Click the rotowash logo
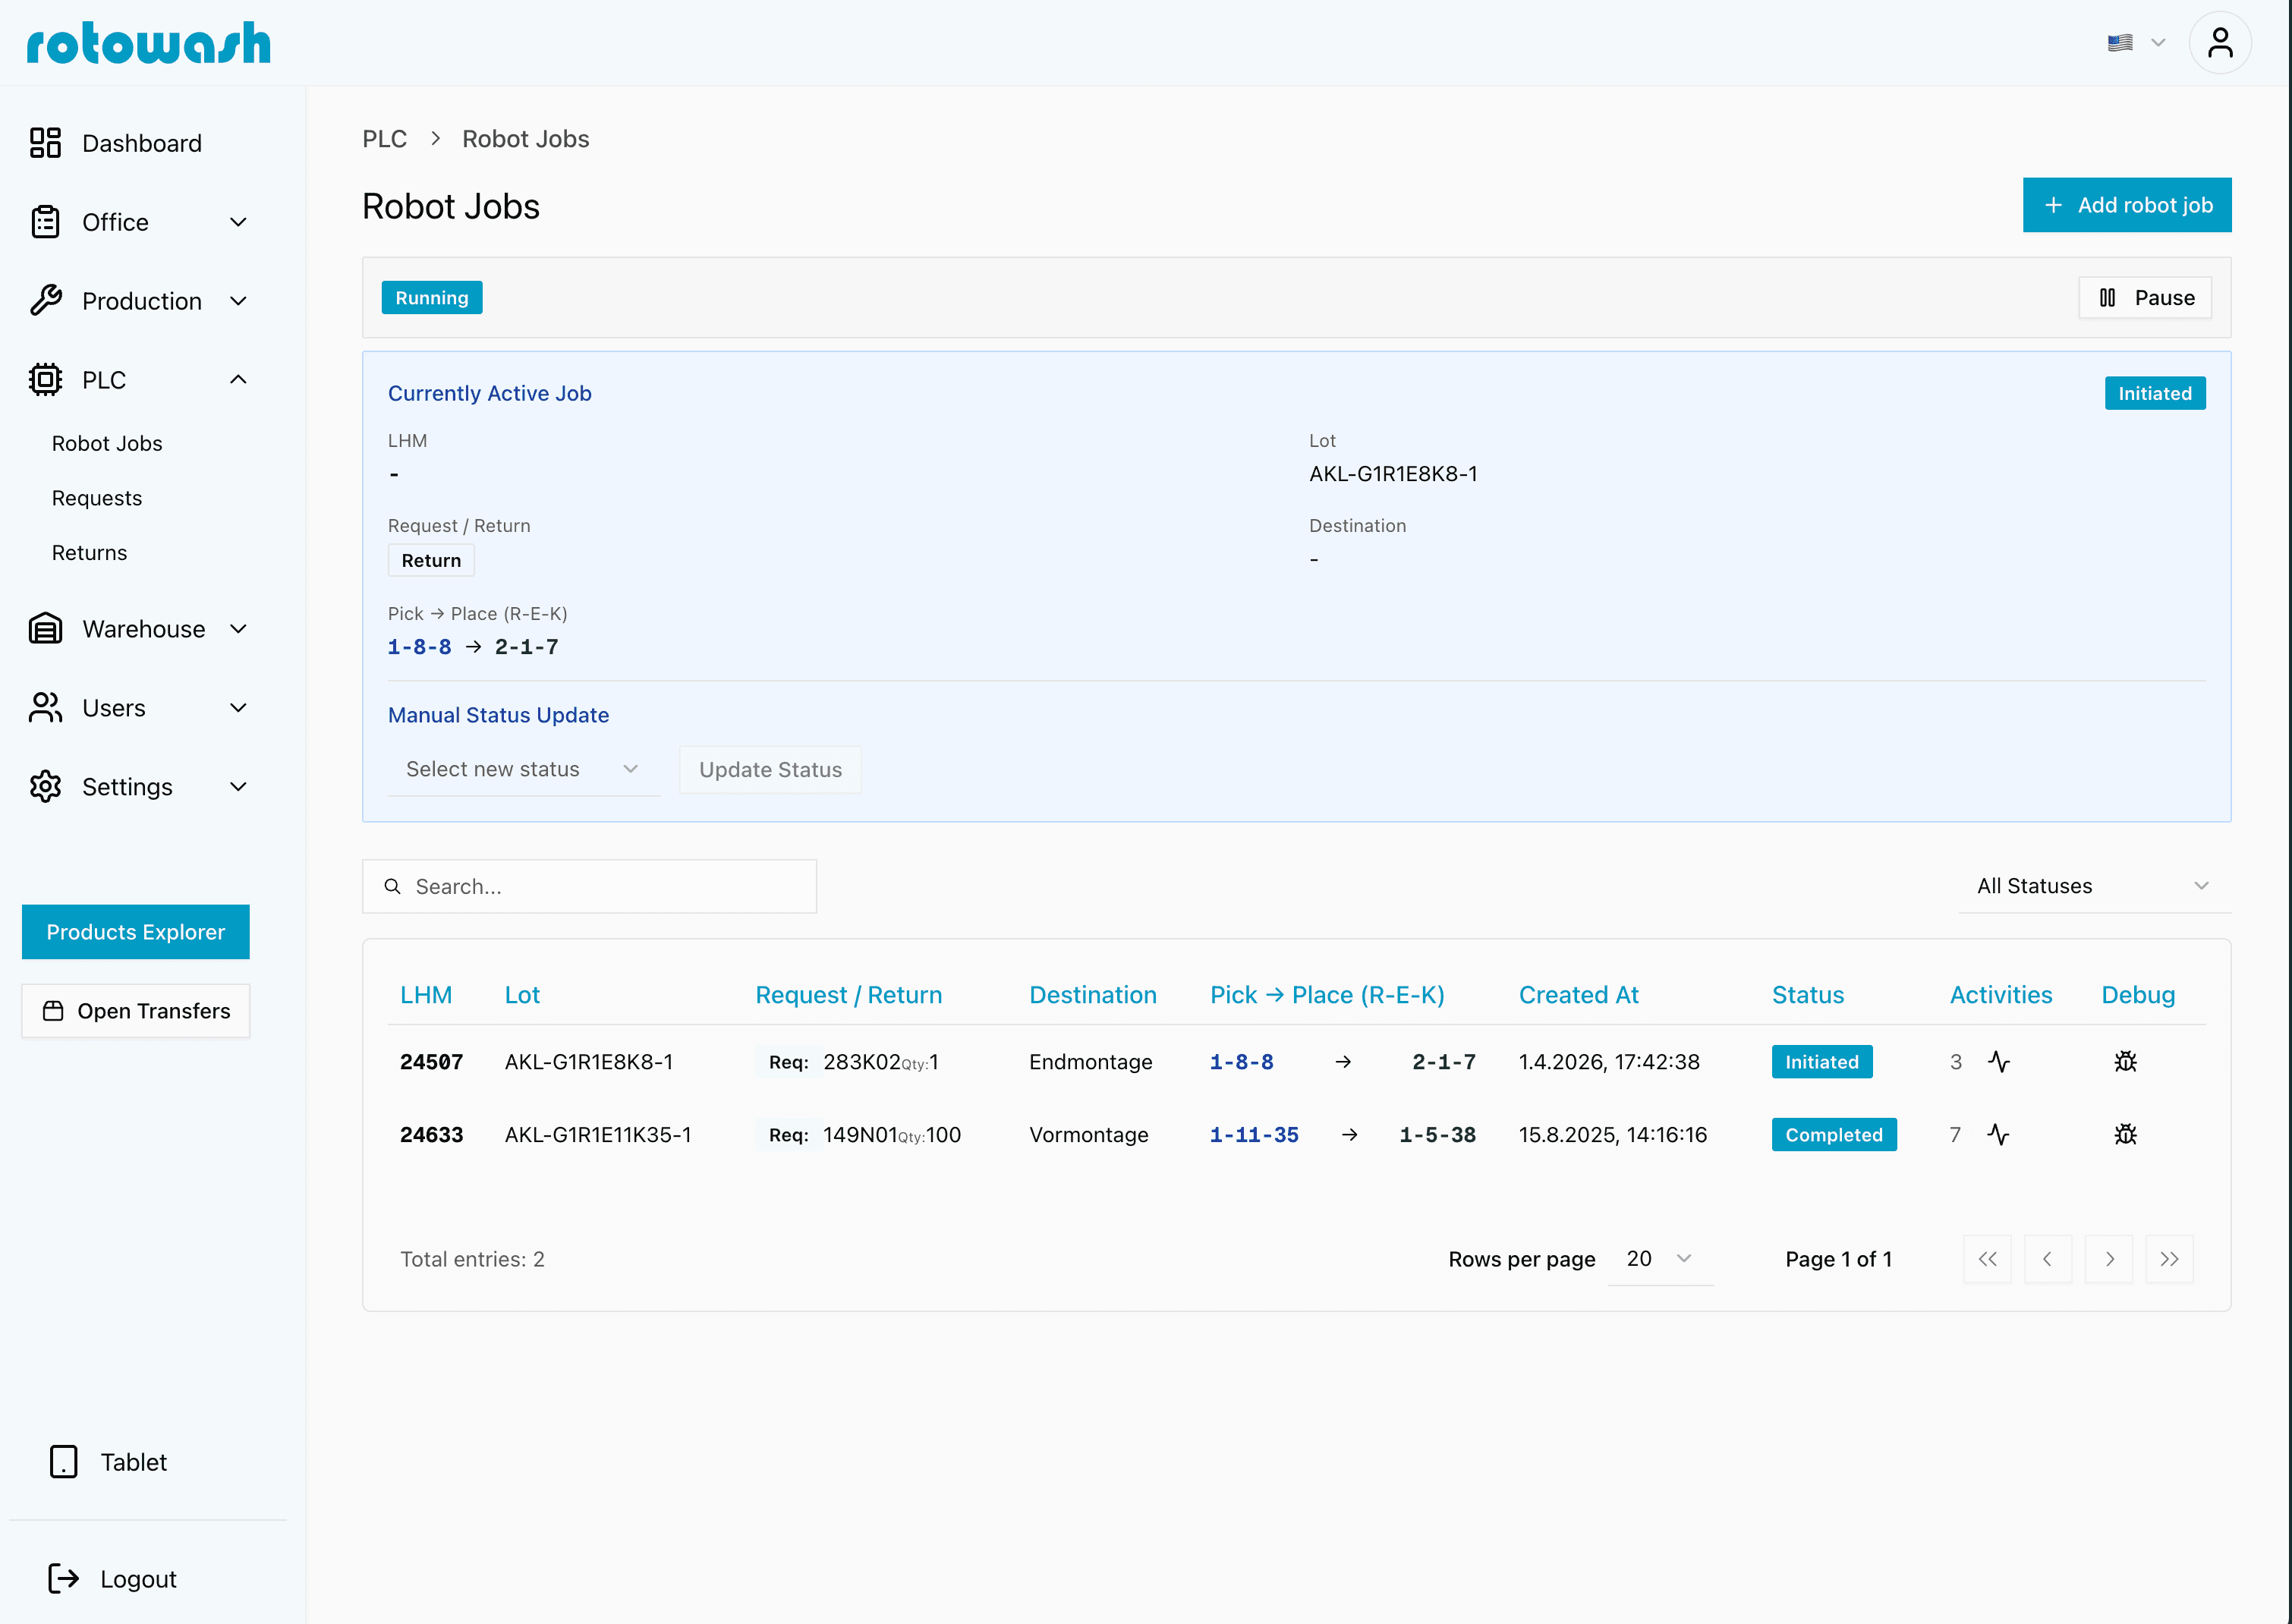 (148, 43)
